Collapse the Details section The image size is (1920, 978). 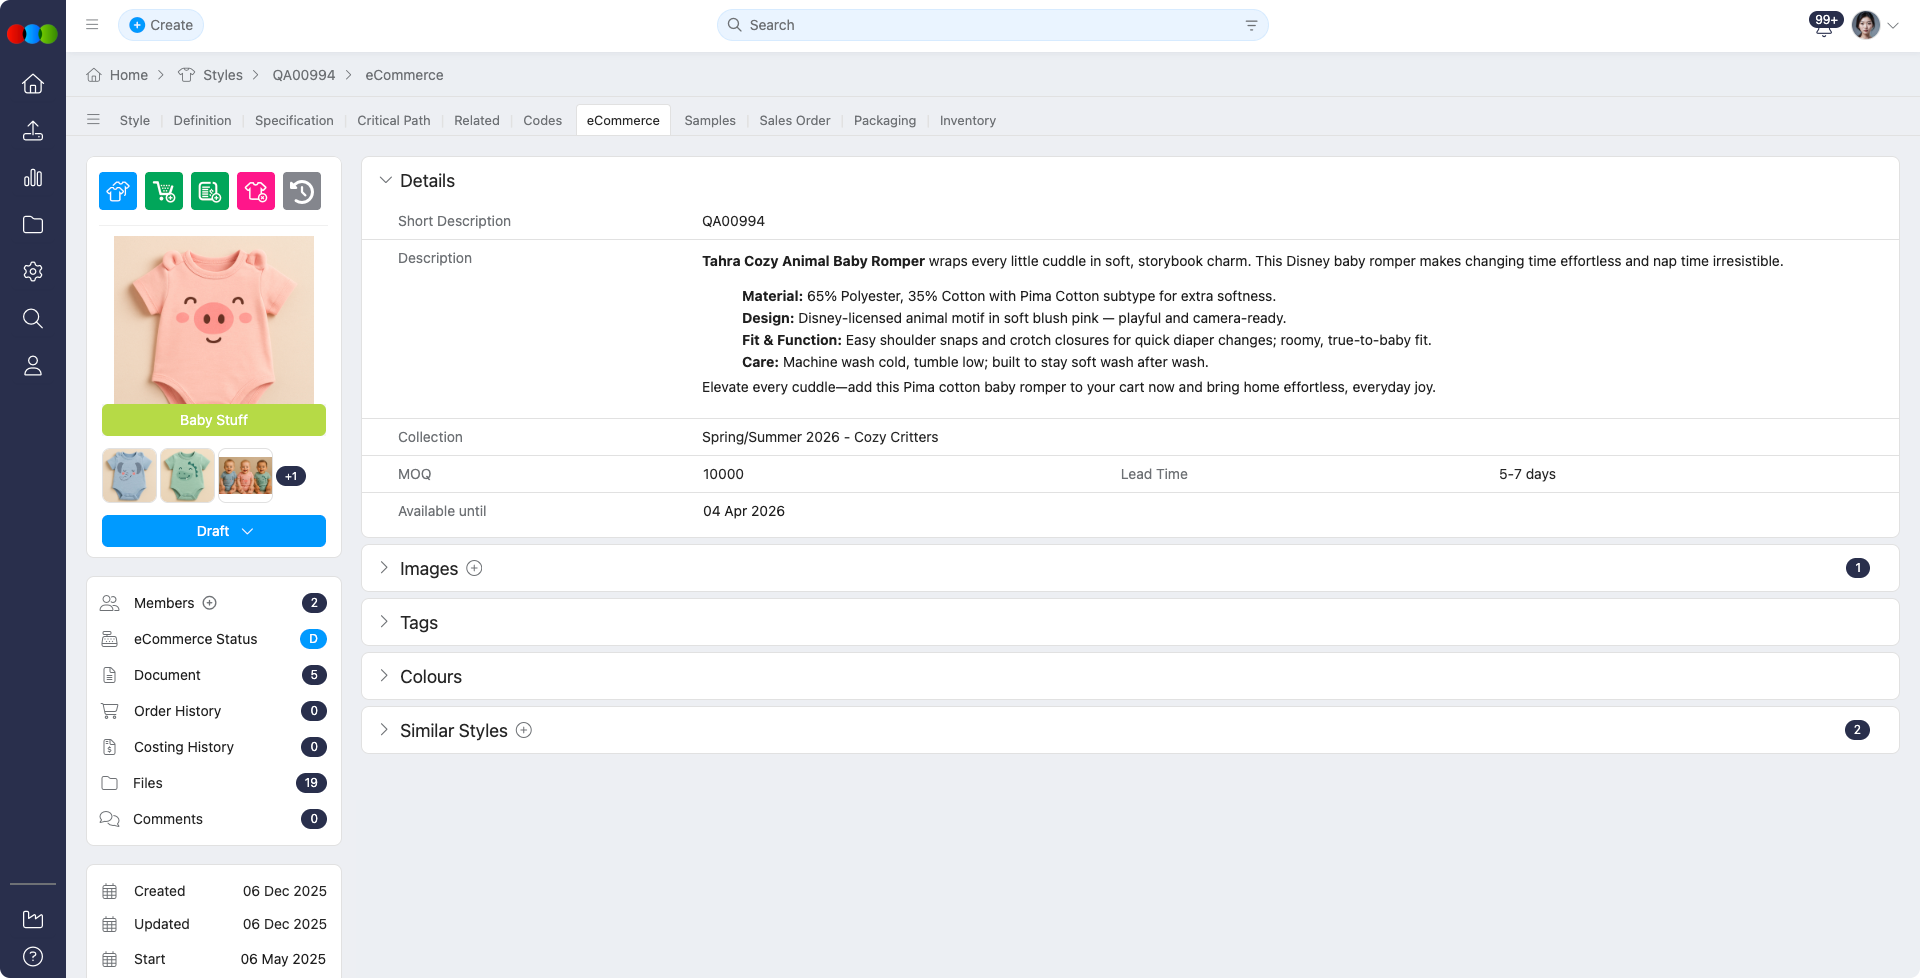coord(386,180)
